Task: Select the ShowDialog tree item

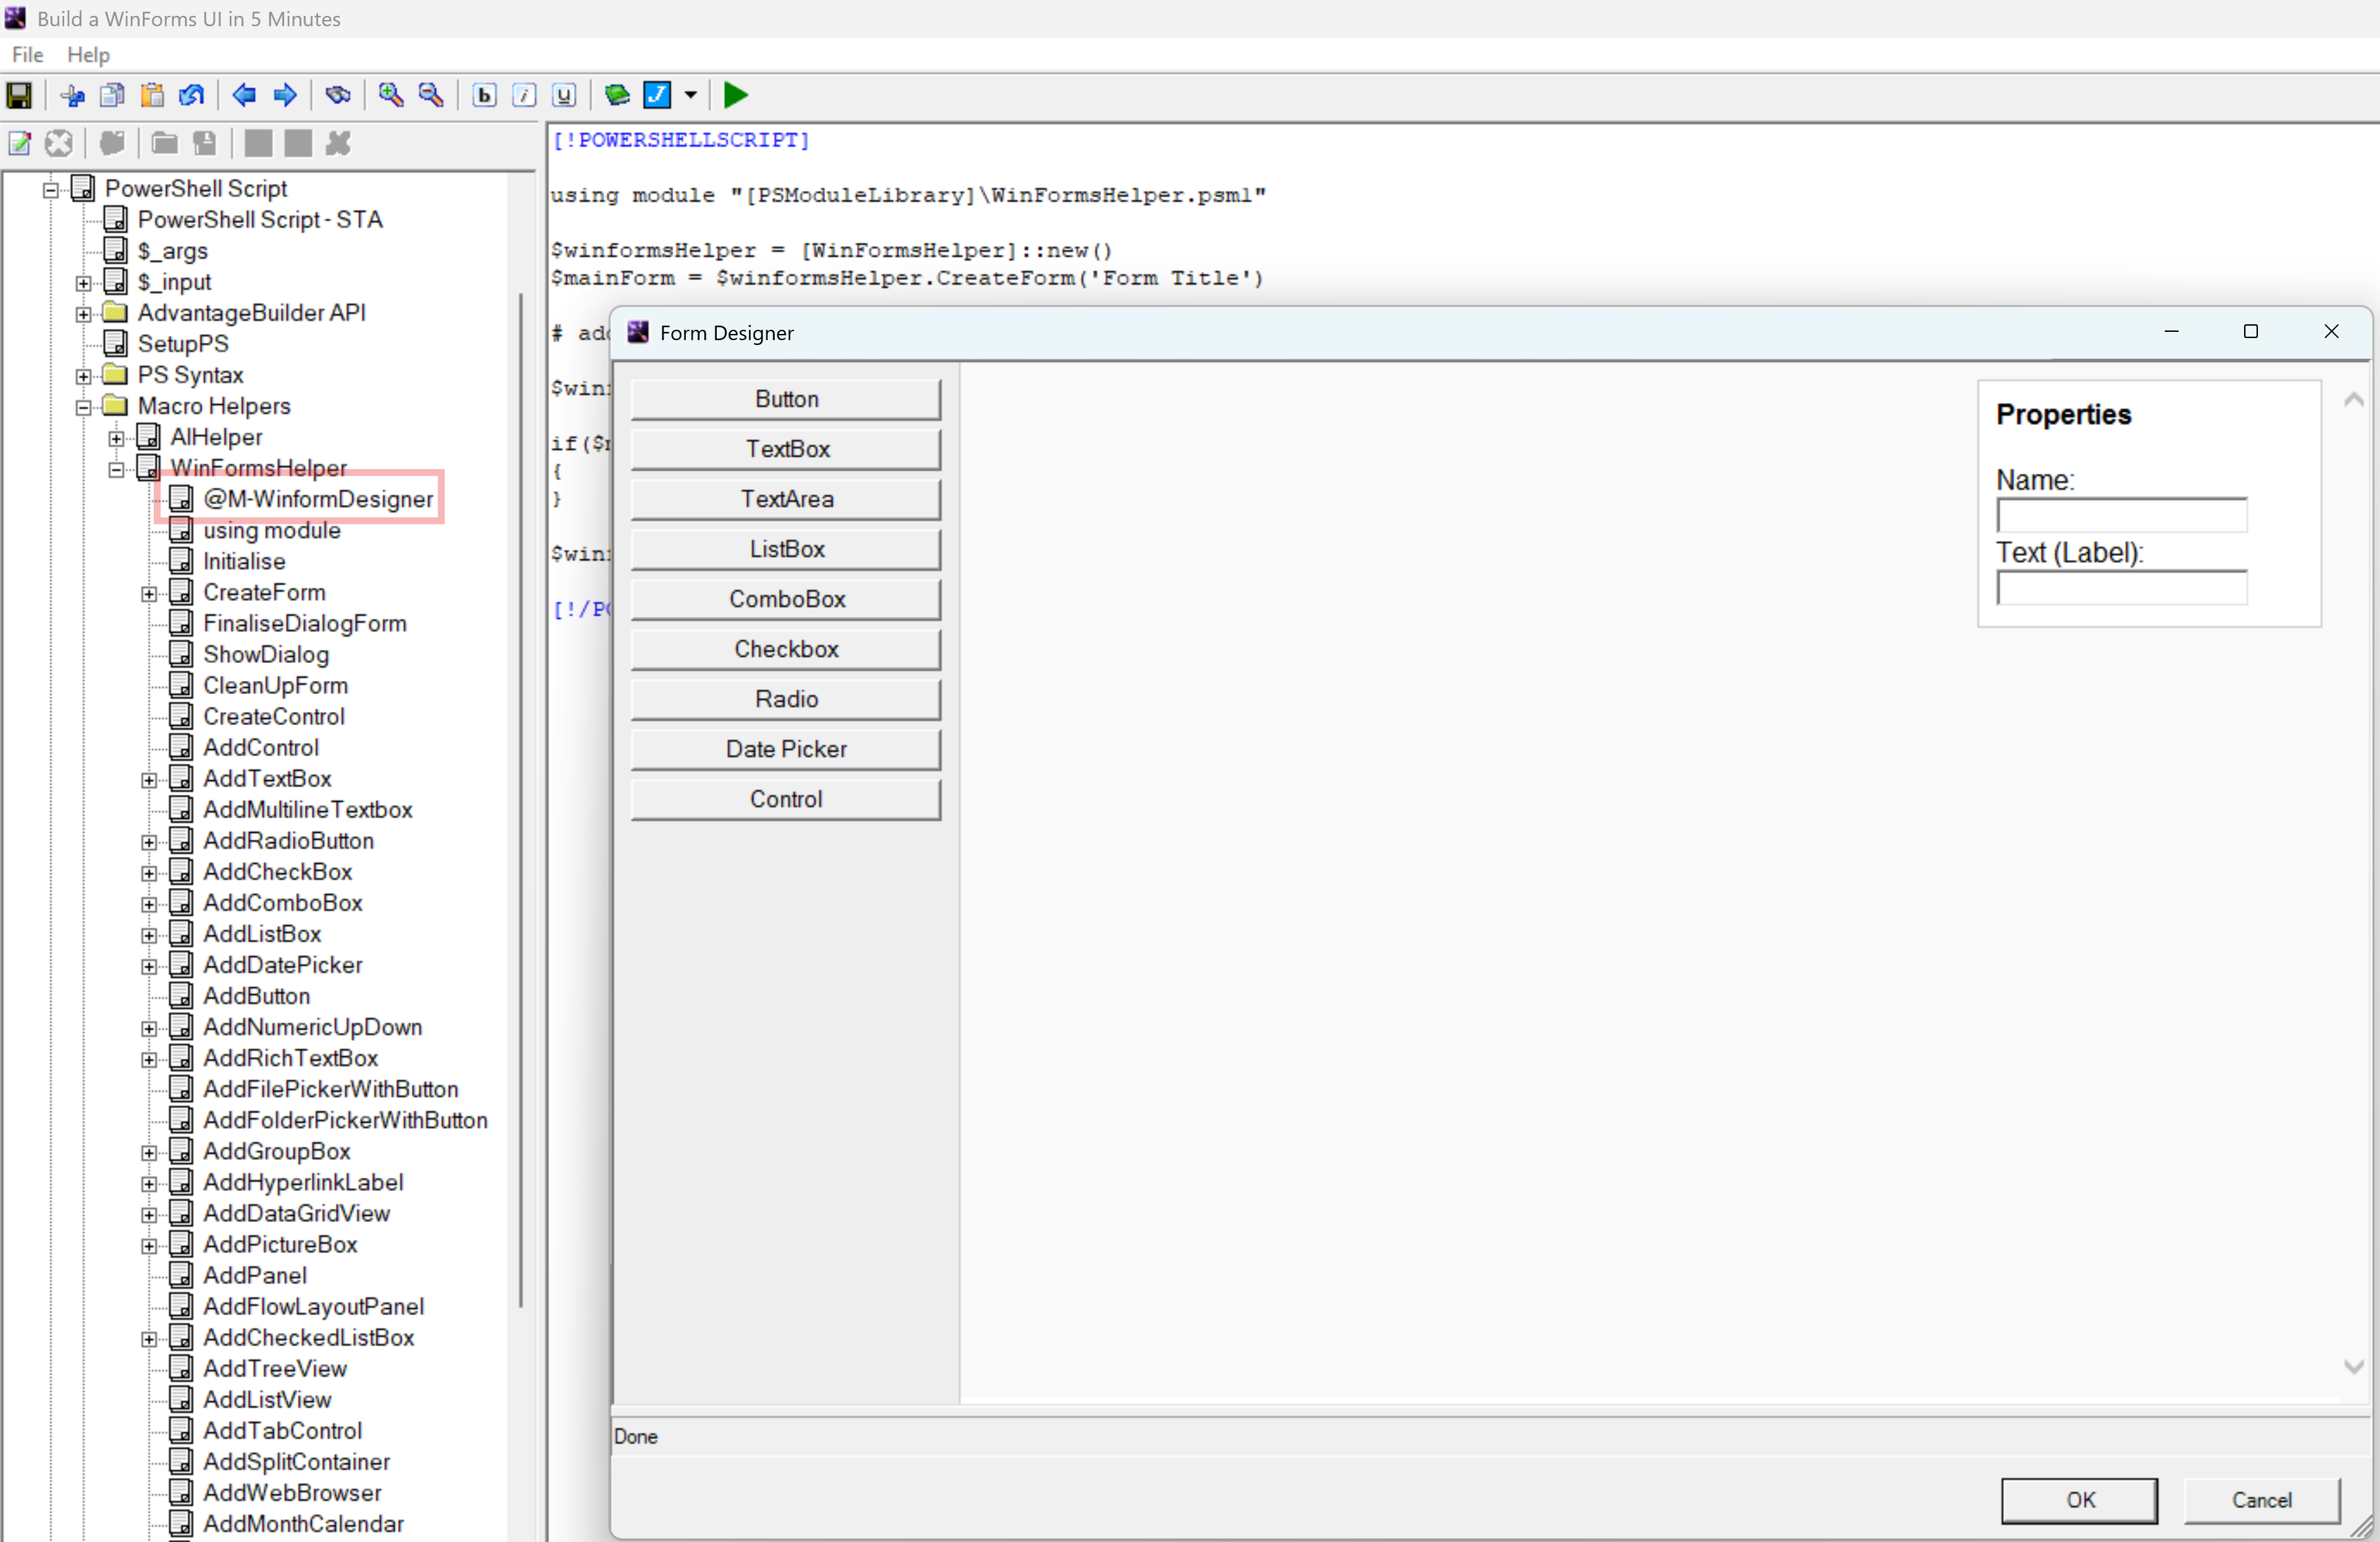Action: point(266,654)
